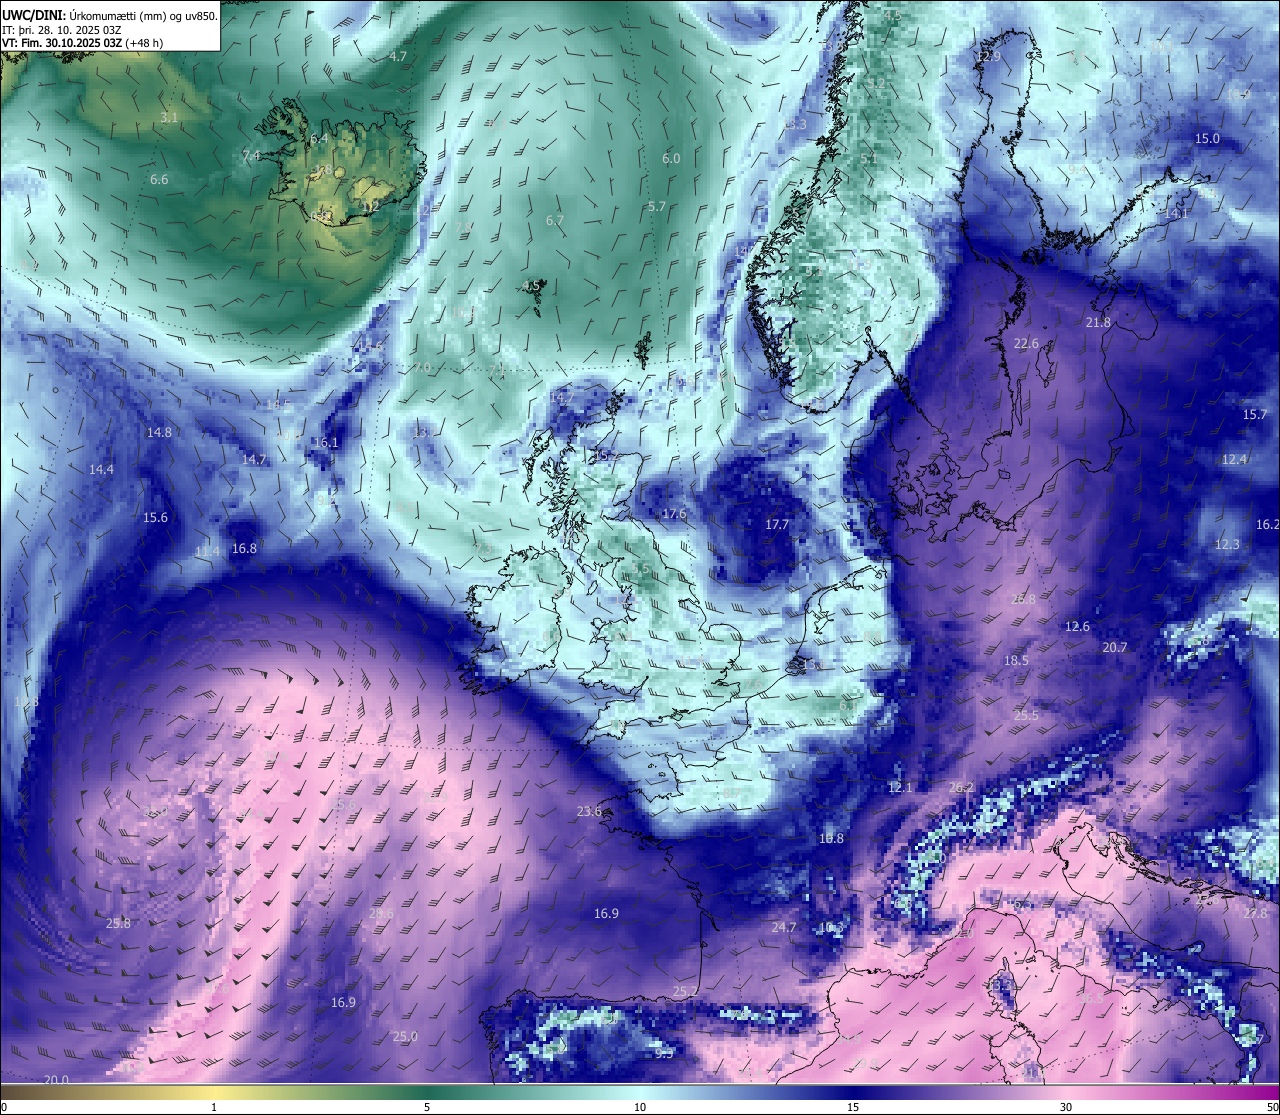The height and width of the screenshot is (1115, 1280).
Task: Click the 16.8 value label
Action: coord(244,549)
